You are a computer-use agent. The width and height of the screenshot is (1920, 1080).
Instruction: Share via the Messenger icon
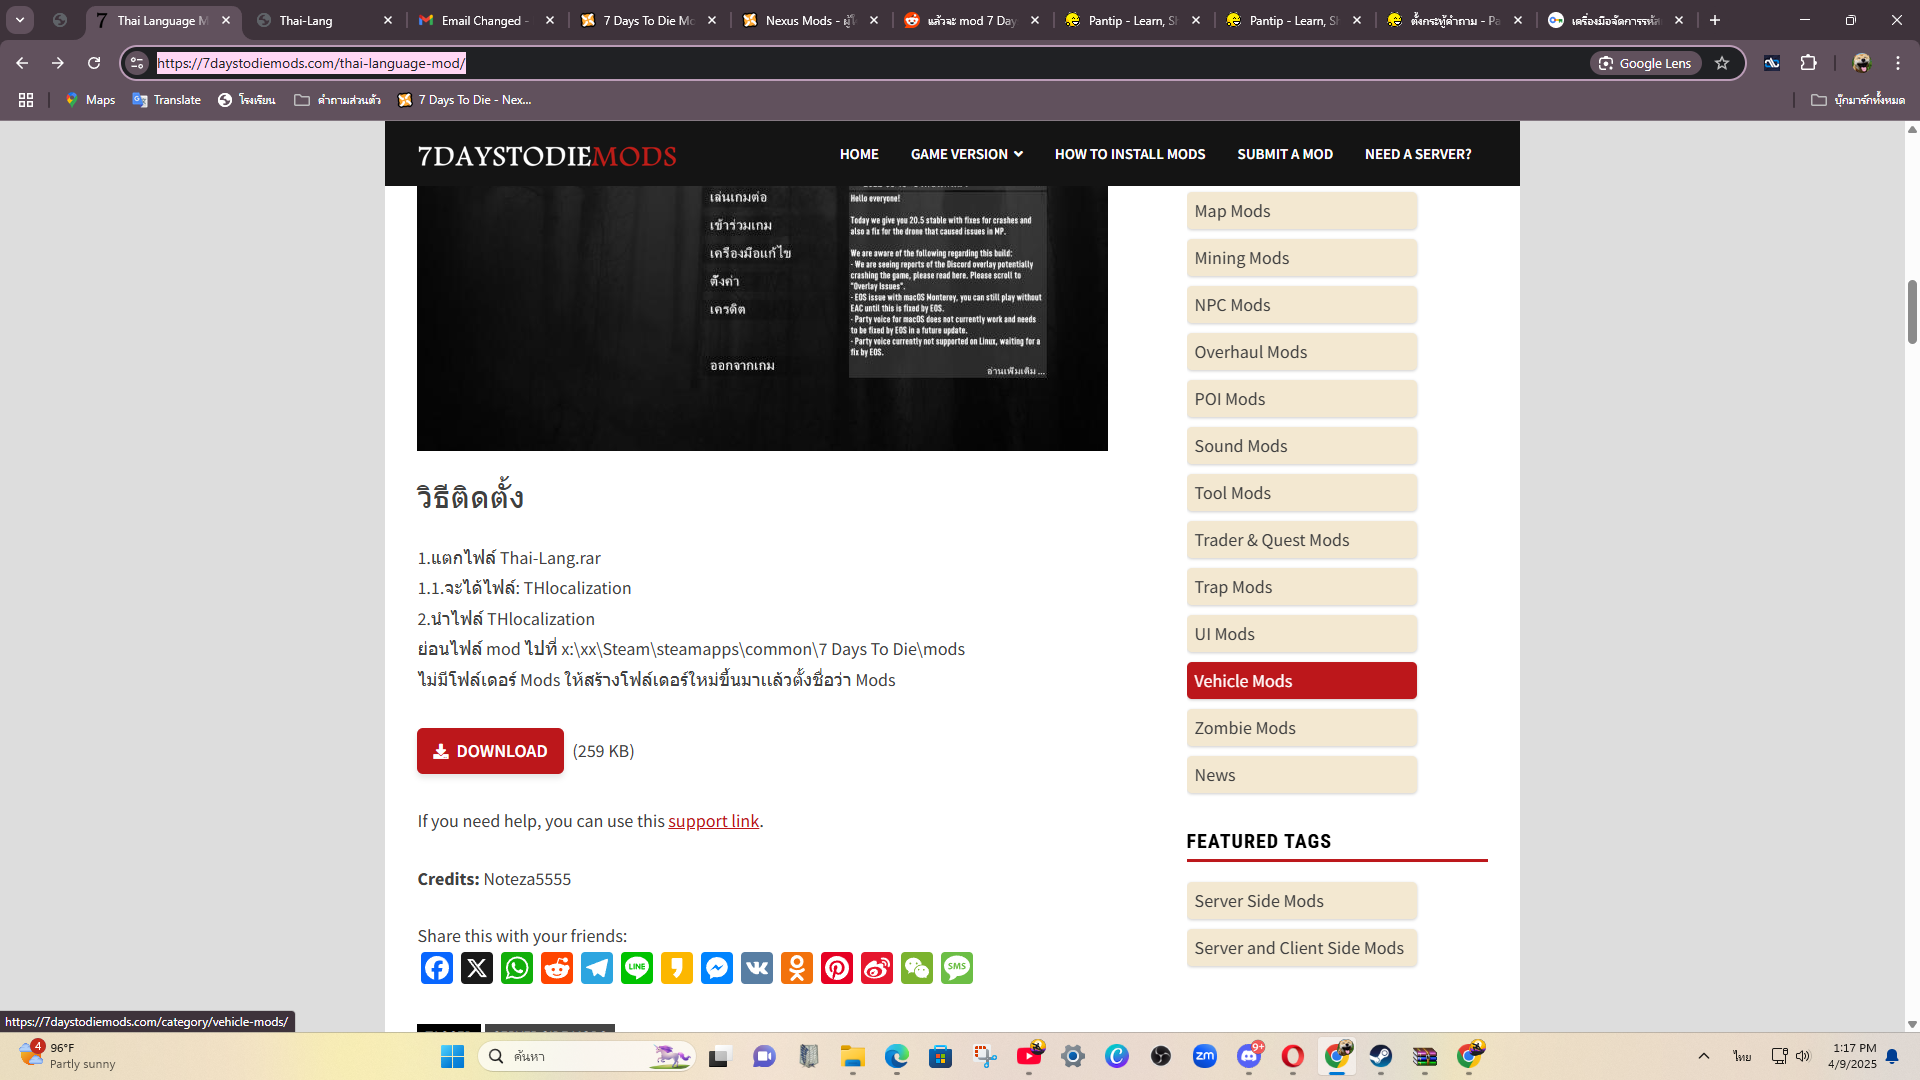tap(717, 968)
